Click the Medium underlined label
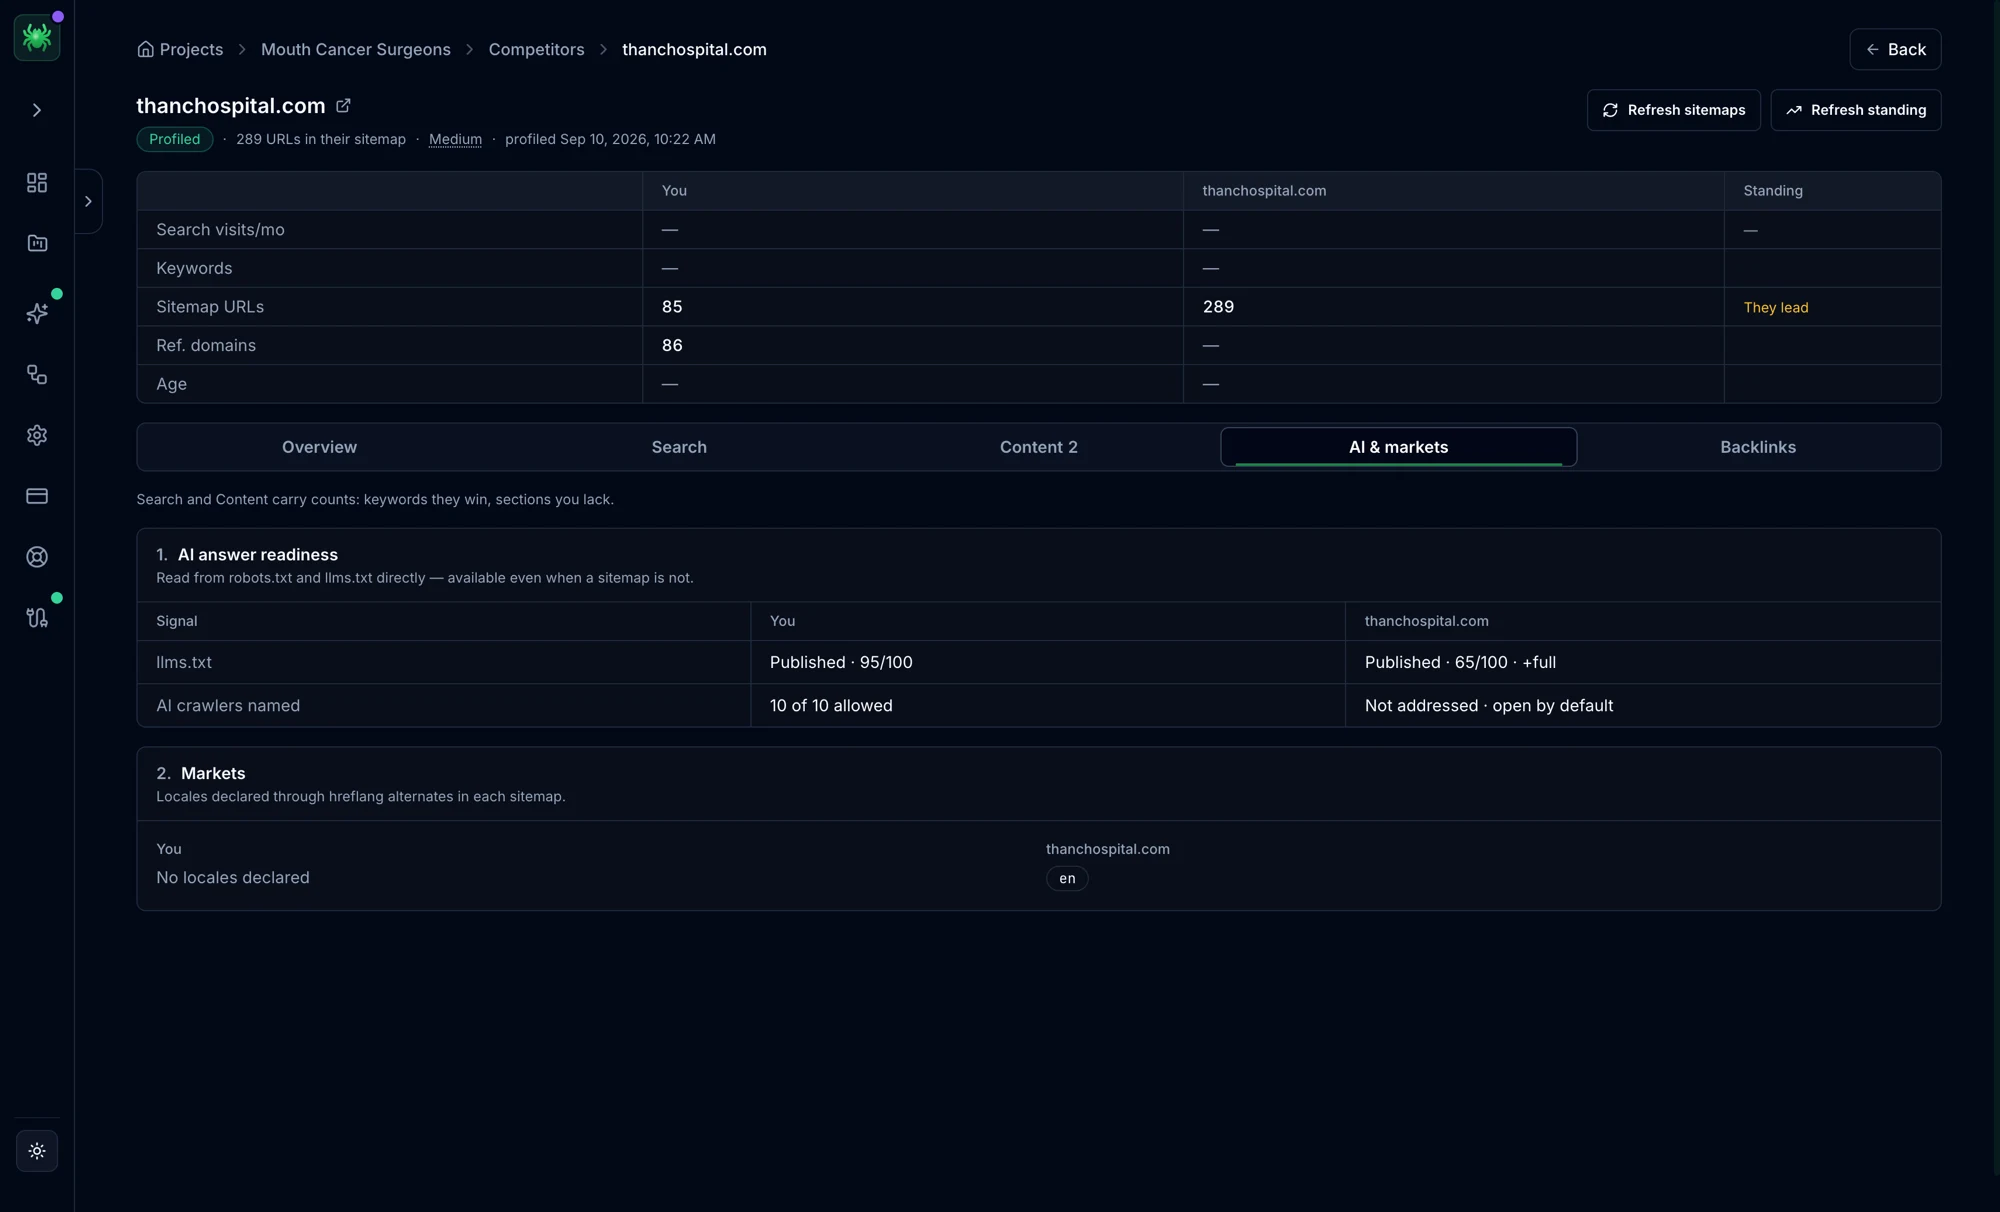 (x=455, y=139)
